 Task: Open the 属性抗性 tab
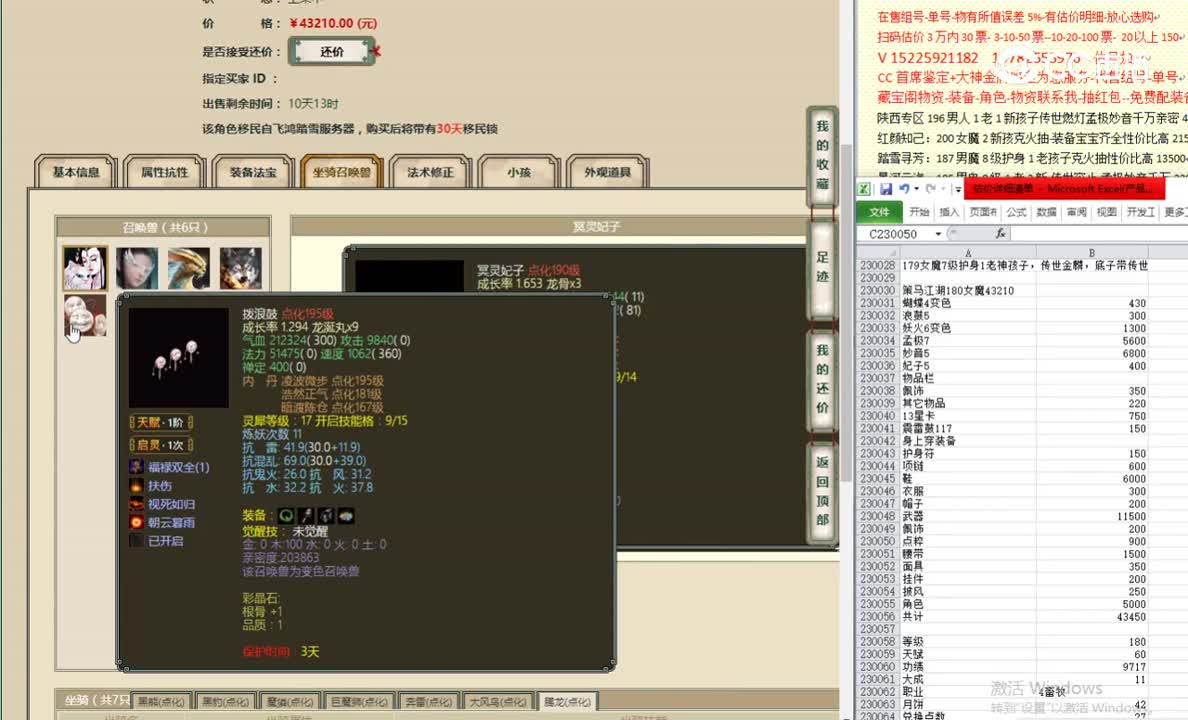coord(164,172)
